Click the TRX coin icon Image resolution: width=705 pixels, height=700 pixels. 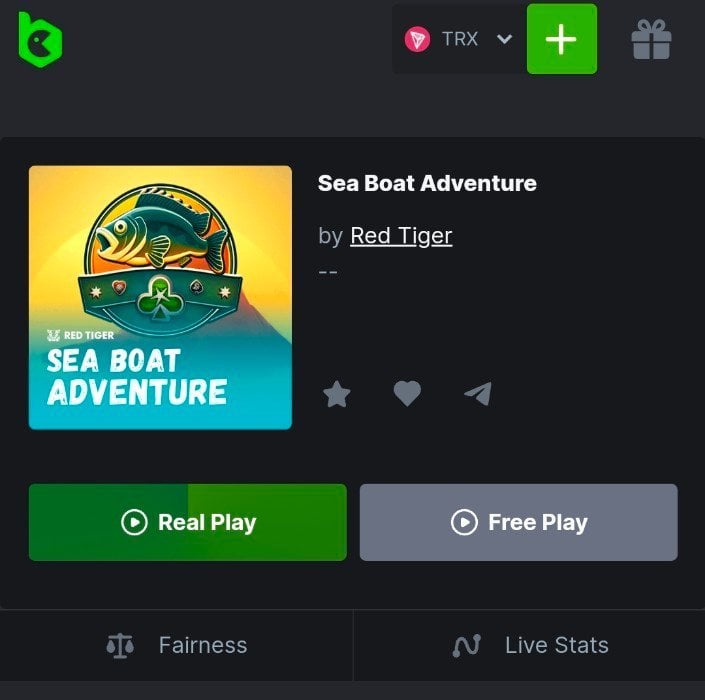[417, 39]
